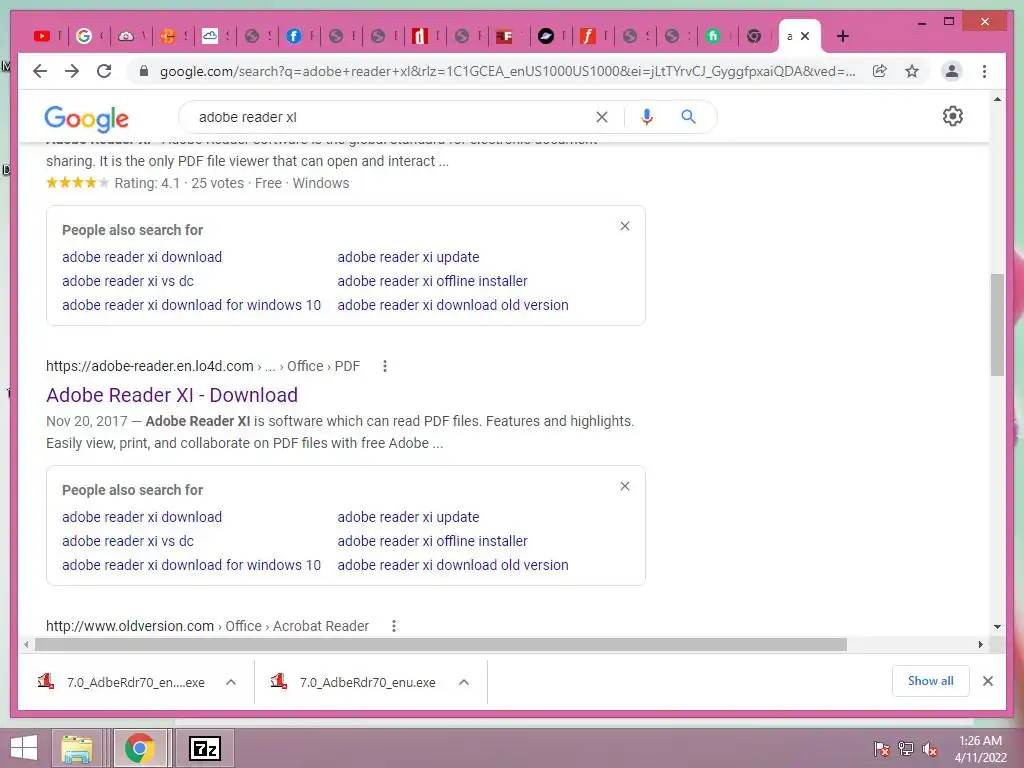
Task: Open downloaded file 7.0_AdbeRdr70_en....exe
Action: coord(121,682)
